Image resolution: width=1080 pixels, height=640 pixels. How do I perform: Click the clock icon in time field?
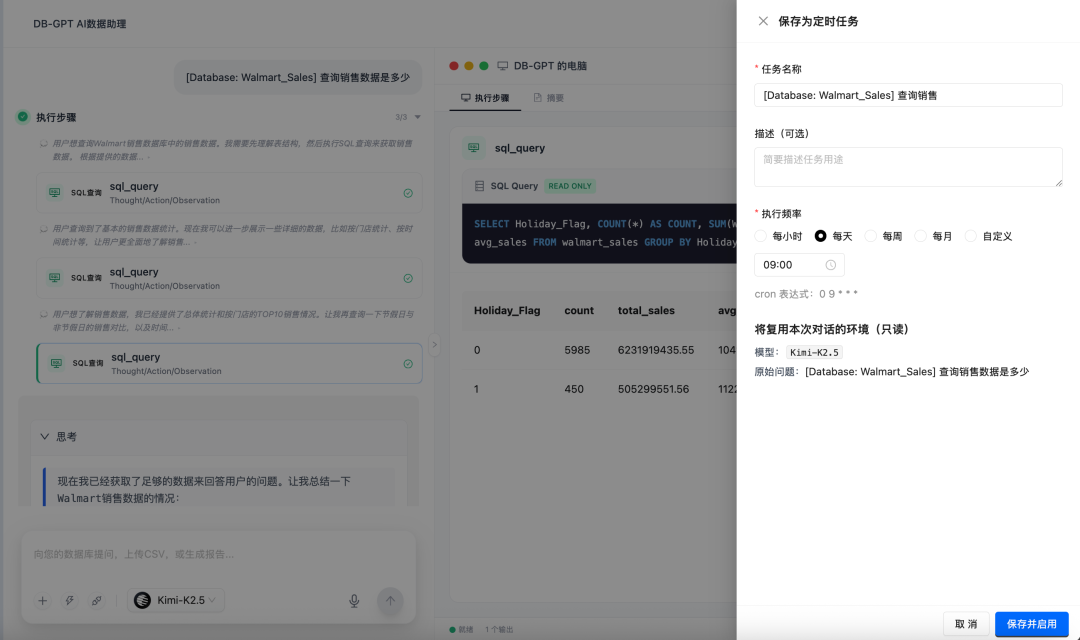[x=831, y=265]
